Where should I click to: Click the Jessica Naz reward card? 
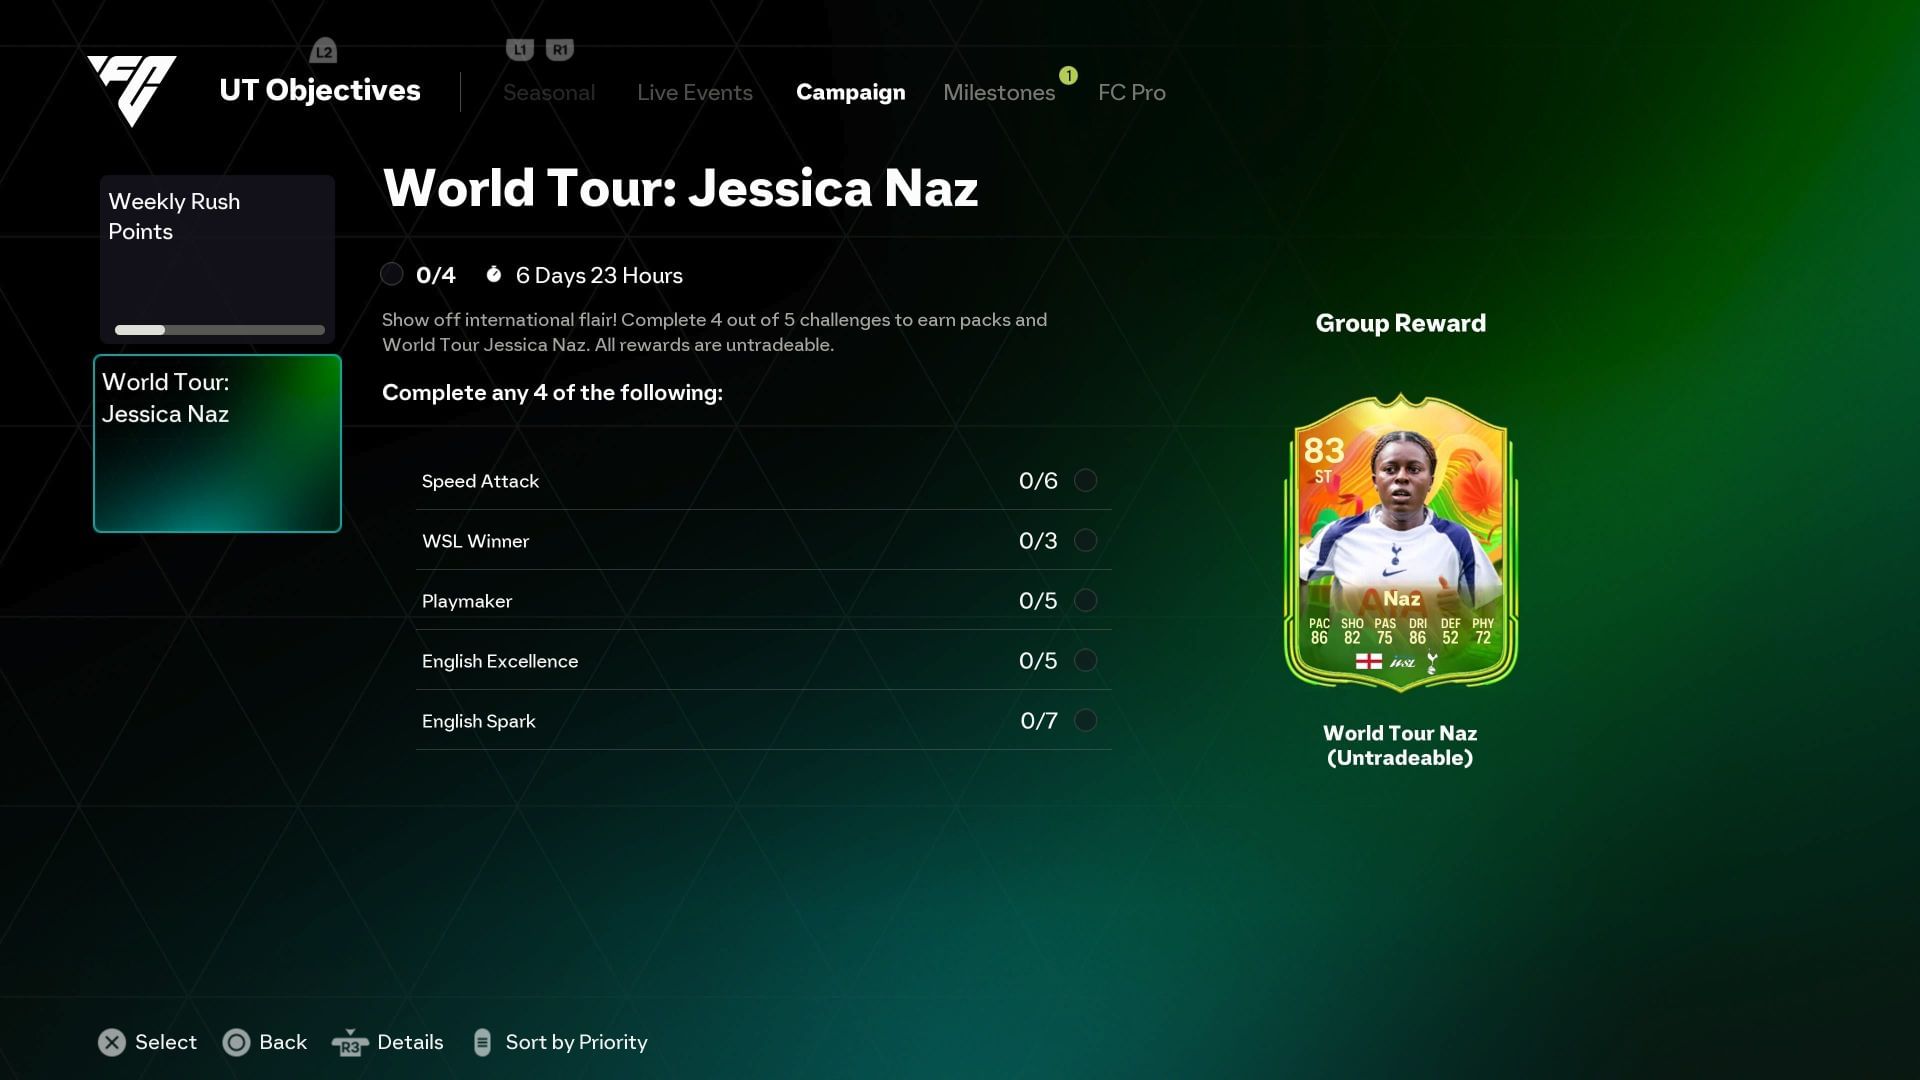(x=1401, y=542)
